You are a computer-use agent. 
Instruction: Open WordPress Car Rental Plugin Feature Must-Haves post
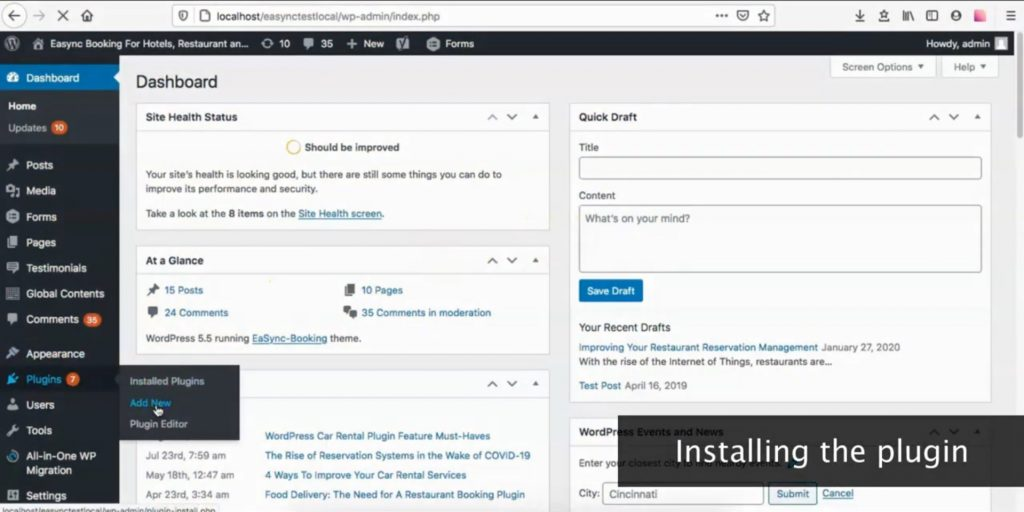pos(377,436)
